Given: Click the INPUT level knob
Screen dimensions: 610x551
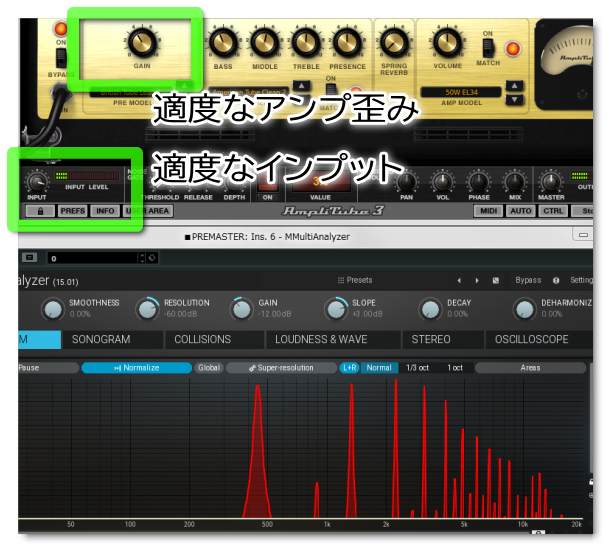Looking at the screenshot, I should pos(37,182).
